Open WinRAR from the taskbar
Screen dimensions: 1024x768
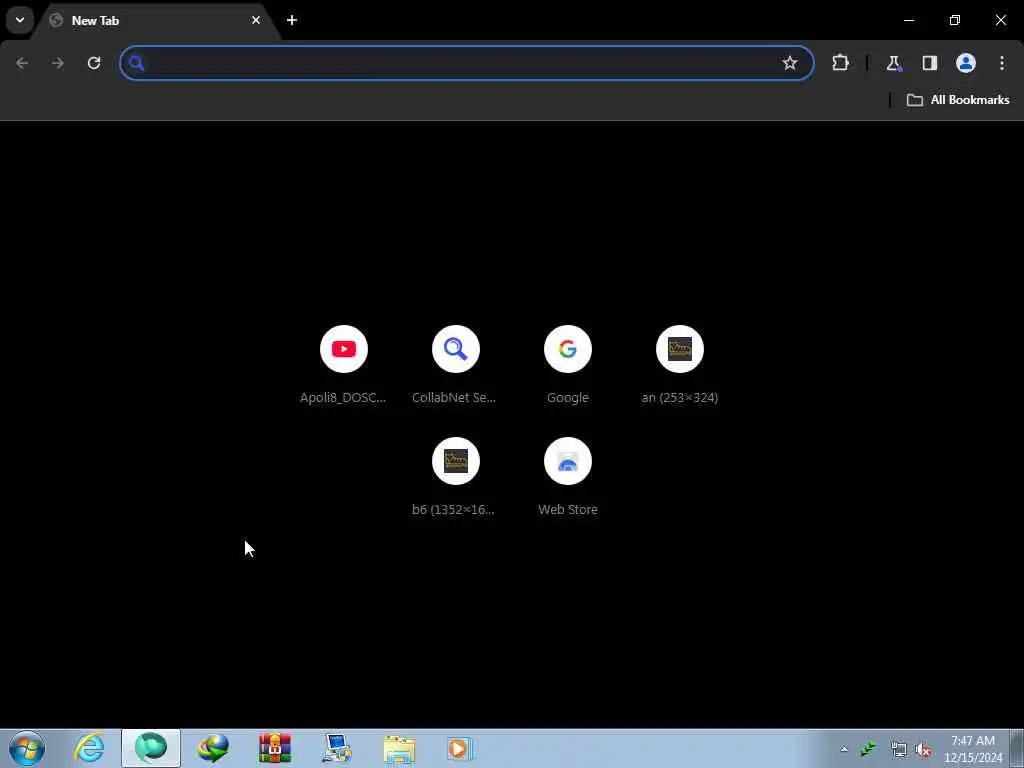tap(275, 748)
